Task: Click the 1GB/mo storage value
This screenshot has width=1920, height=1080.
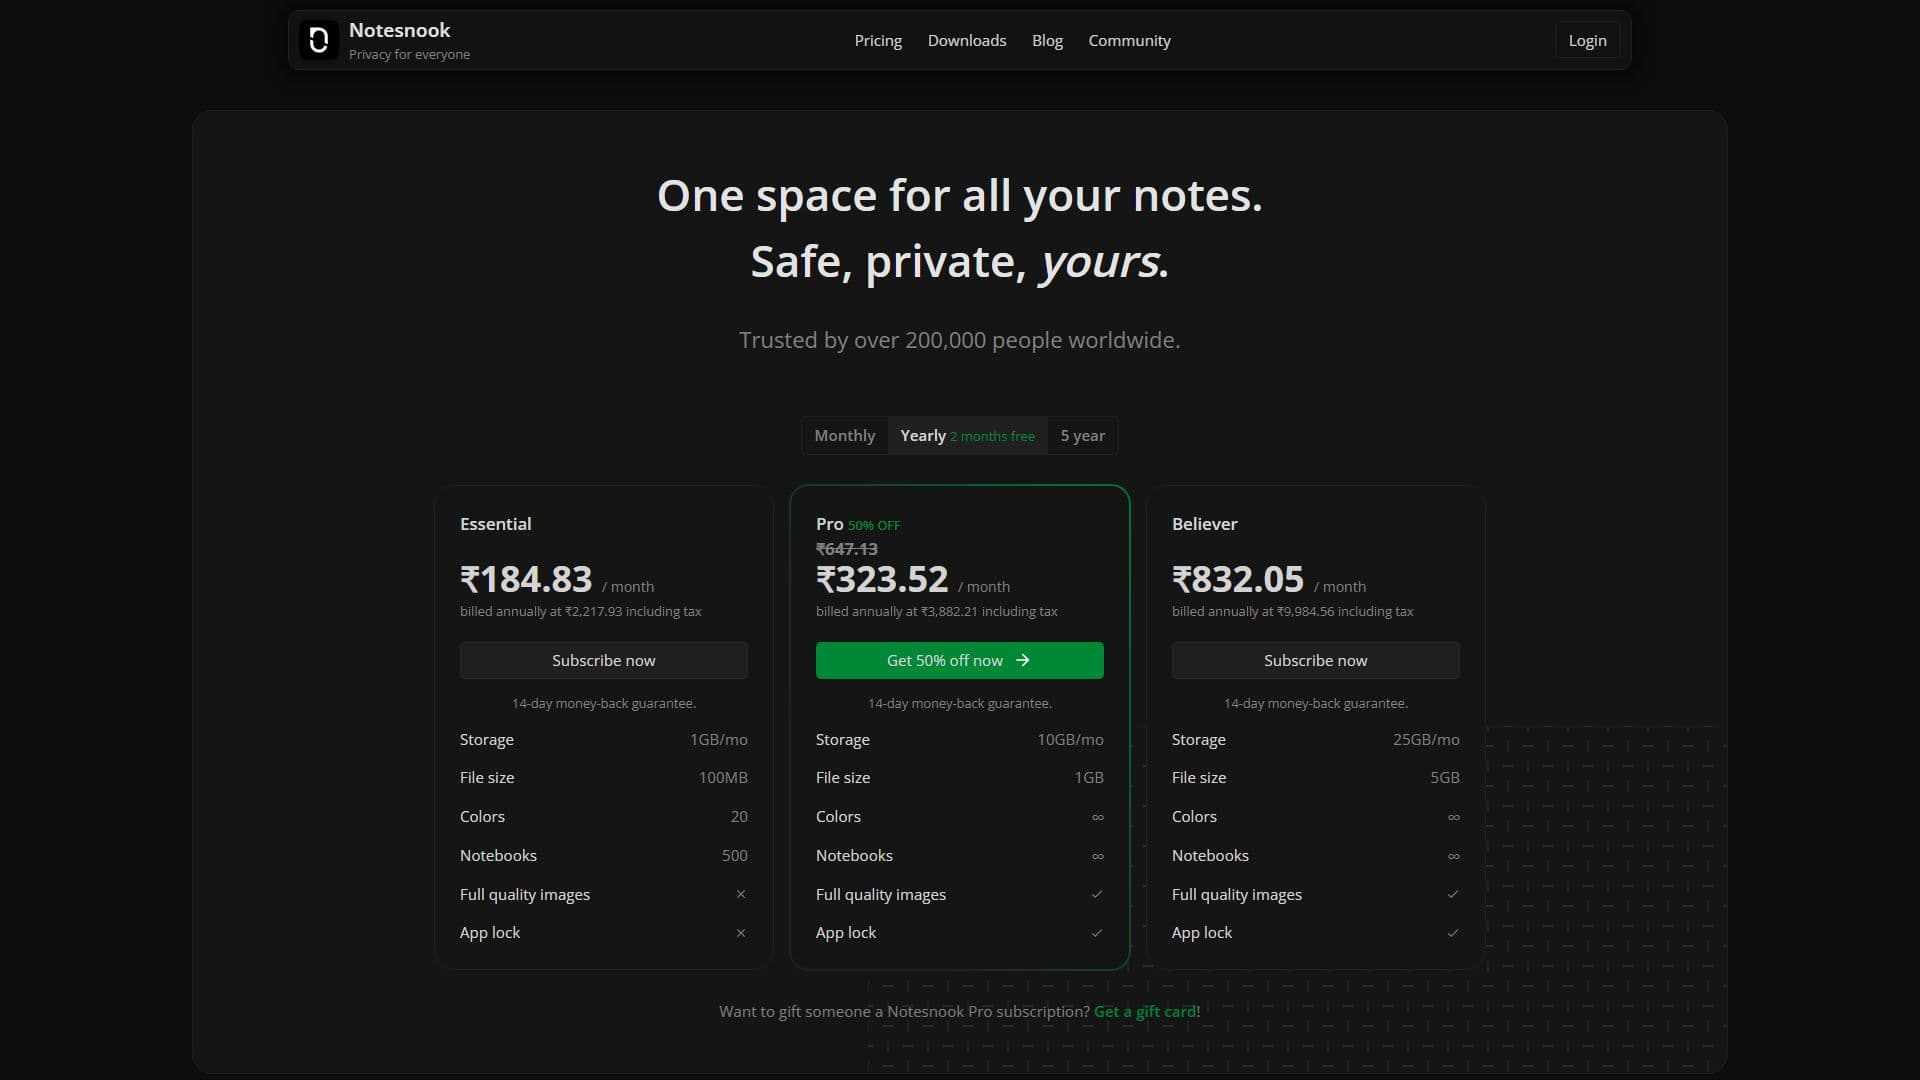Action: point(719,739)
